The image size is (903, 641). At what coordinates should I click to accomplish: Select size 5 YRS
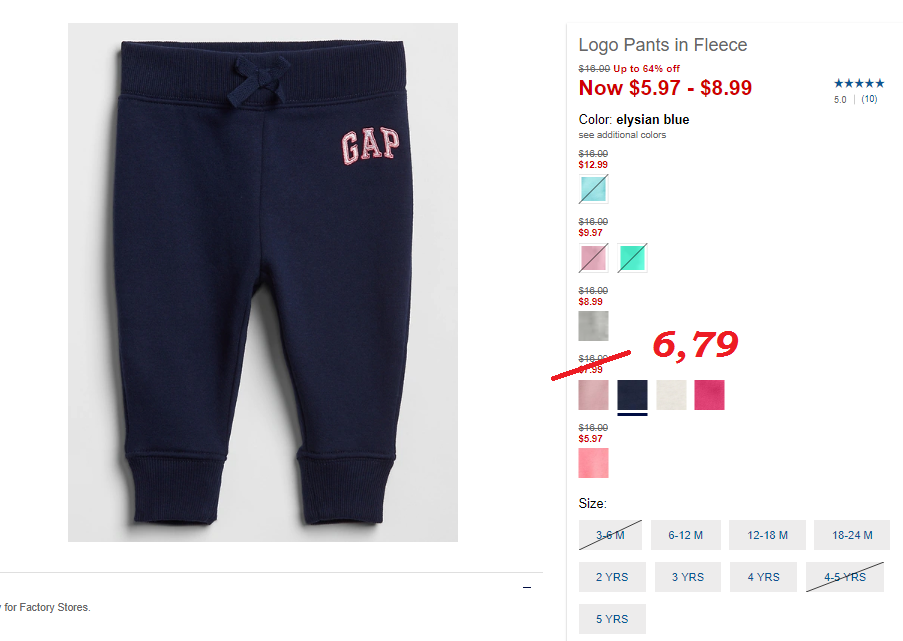point(612,619)
